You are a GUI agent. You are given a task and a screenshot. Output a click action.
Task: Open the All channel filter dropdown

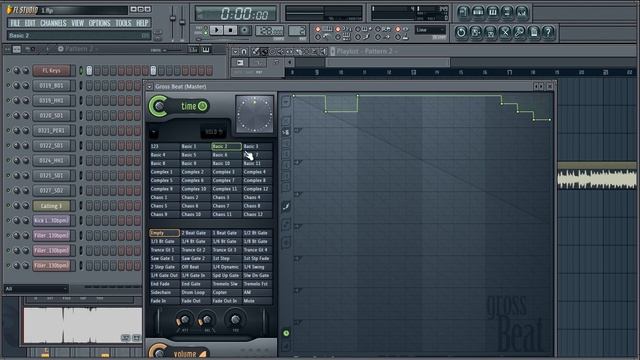coord(36,289)
